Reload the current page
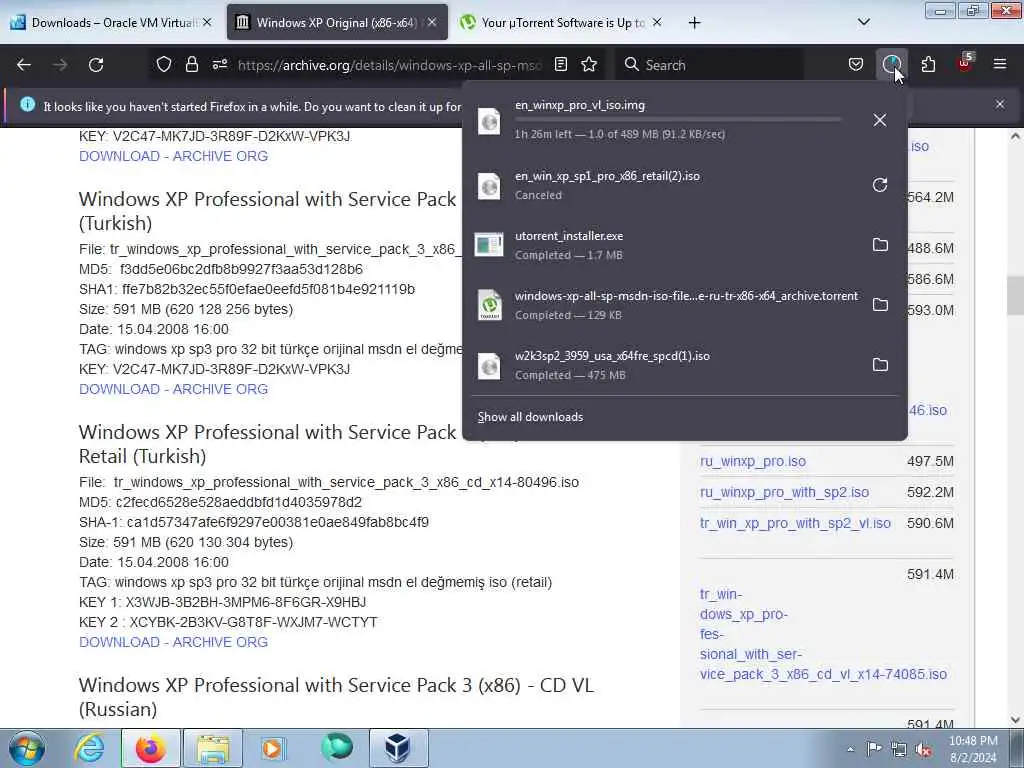The width and height of the screenshot is (1024, 768). [x=96, y=65]
